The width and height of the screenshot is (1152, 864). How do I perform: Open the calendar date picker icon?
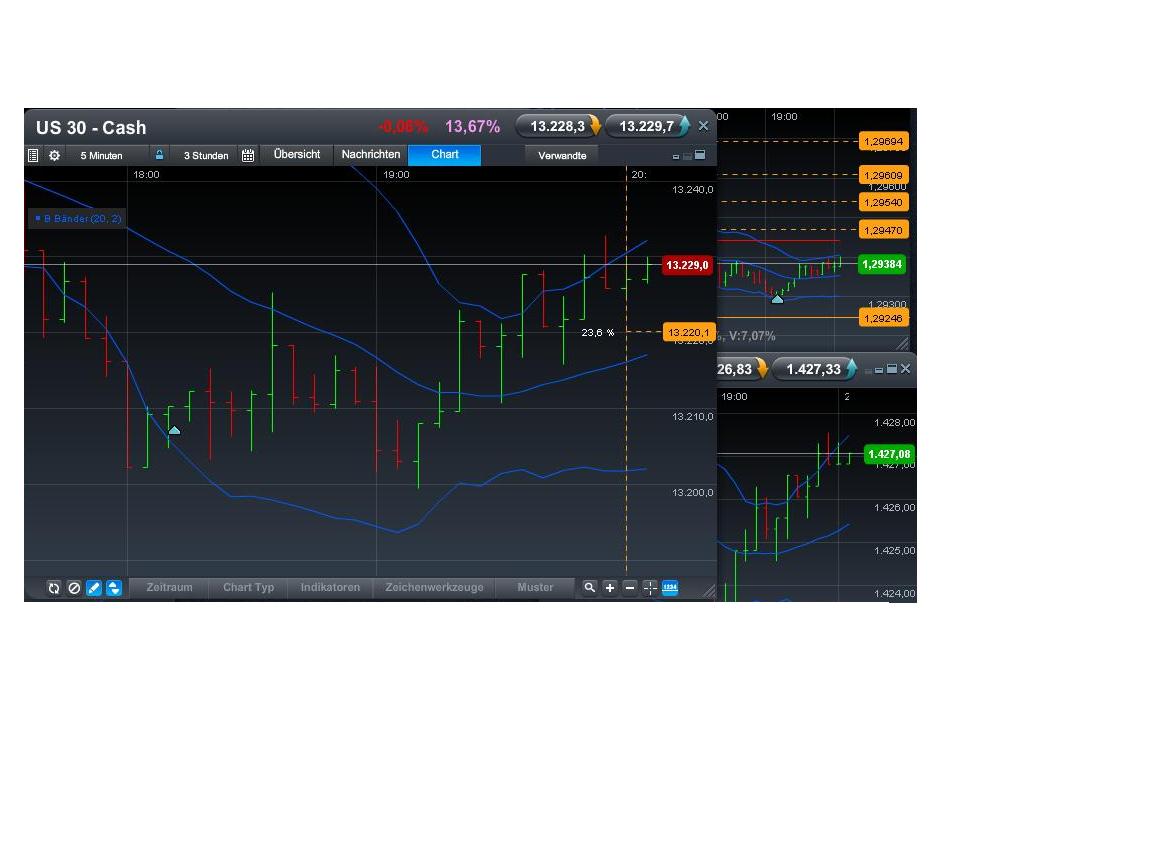[x=248, y=155]
